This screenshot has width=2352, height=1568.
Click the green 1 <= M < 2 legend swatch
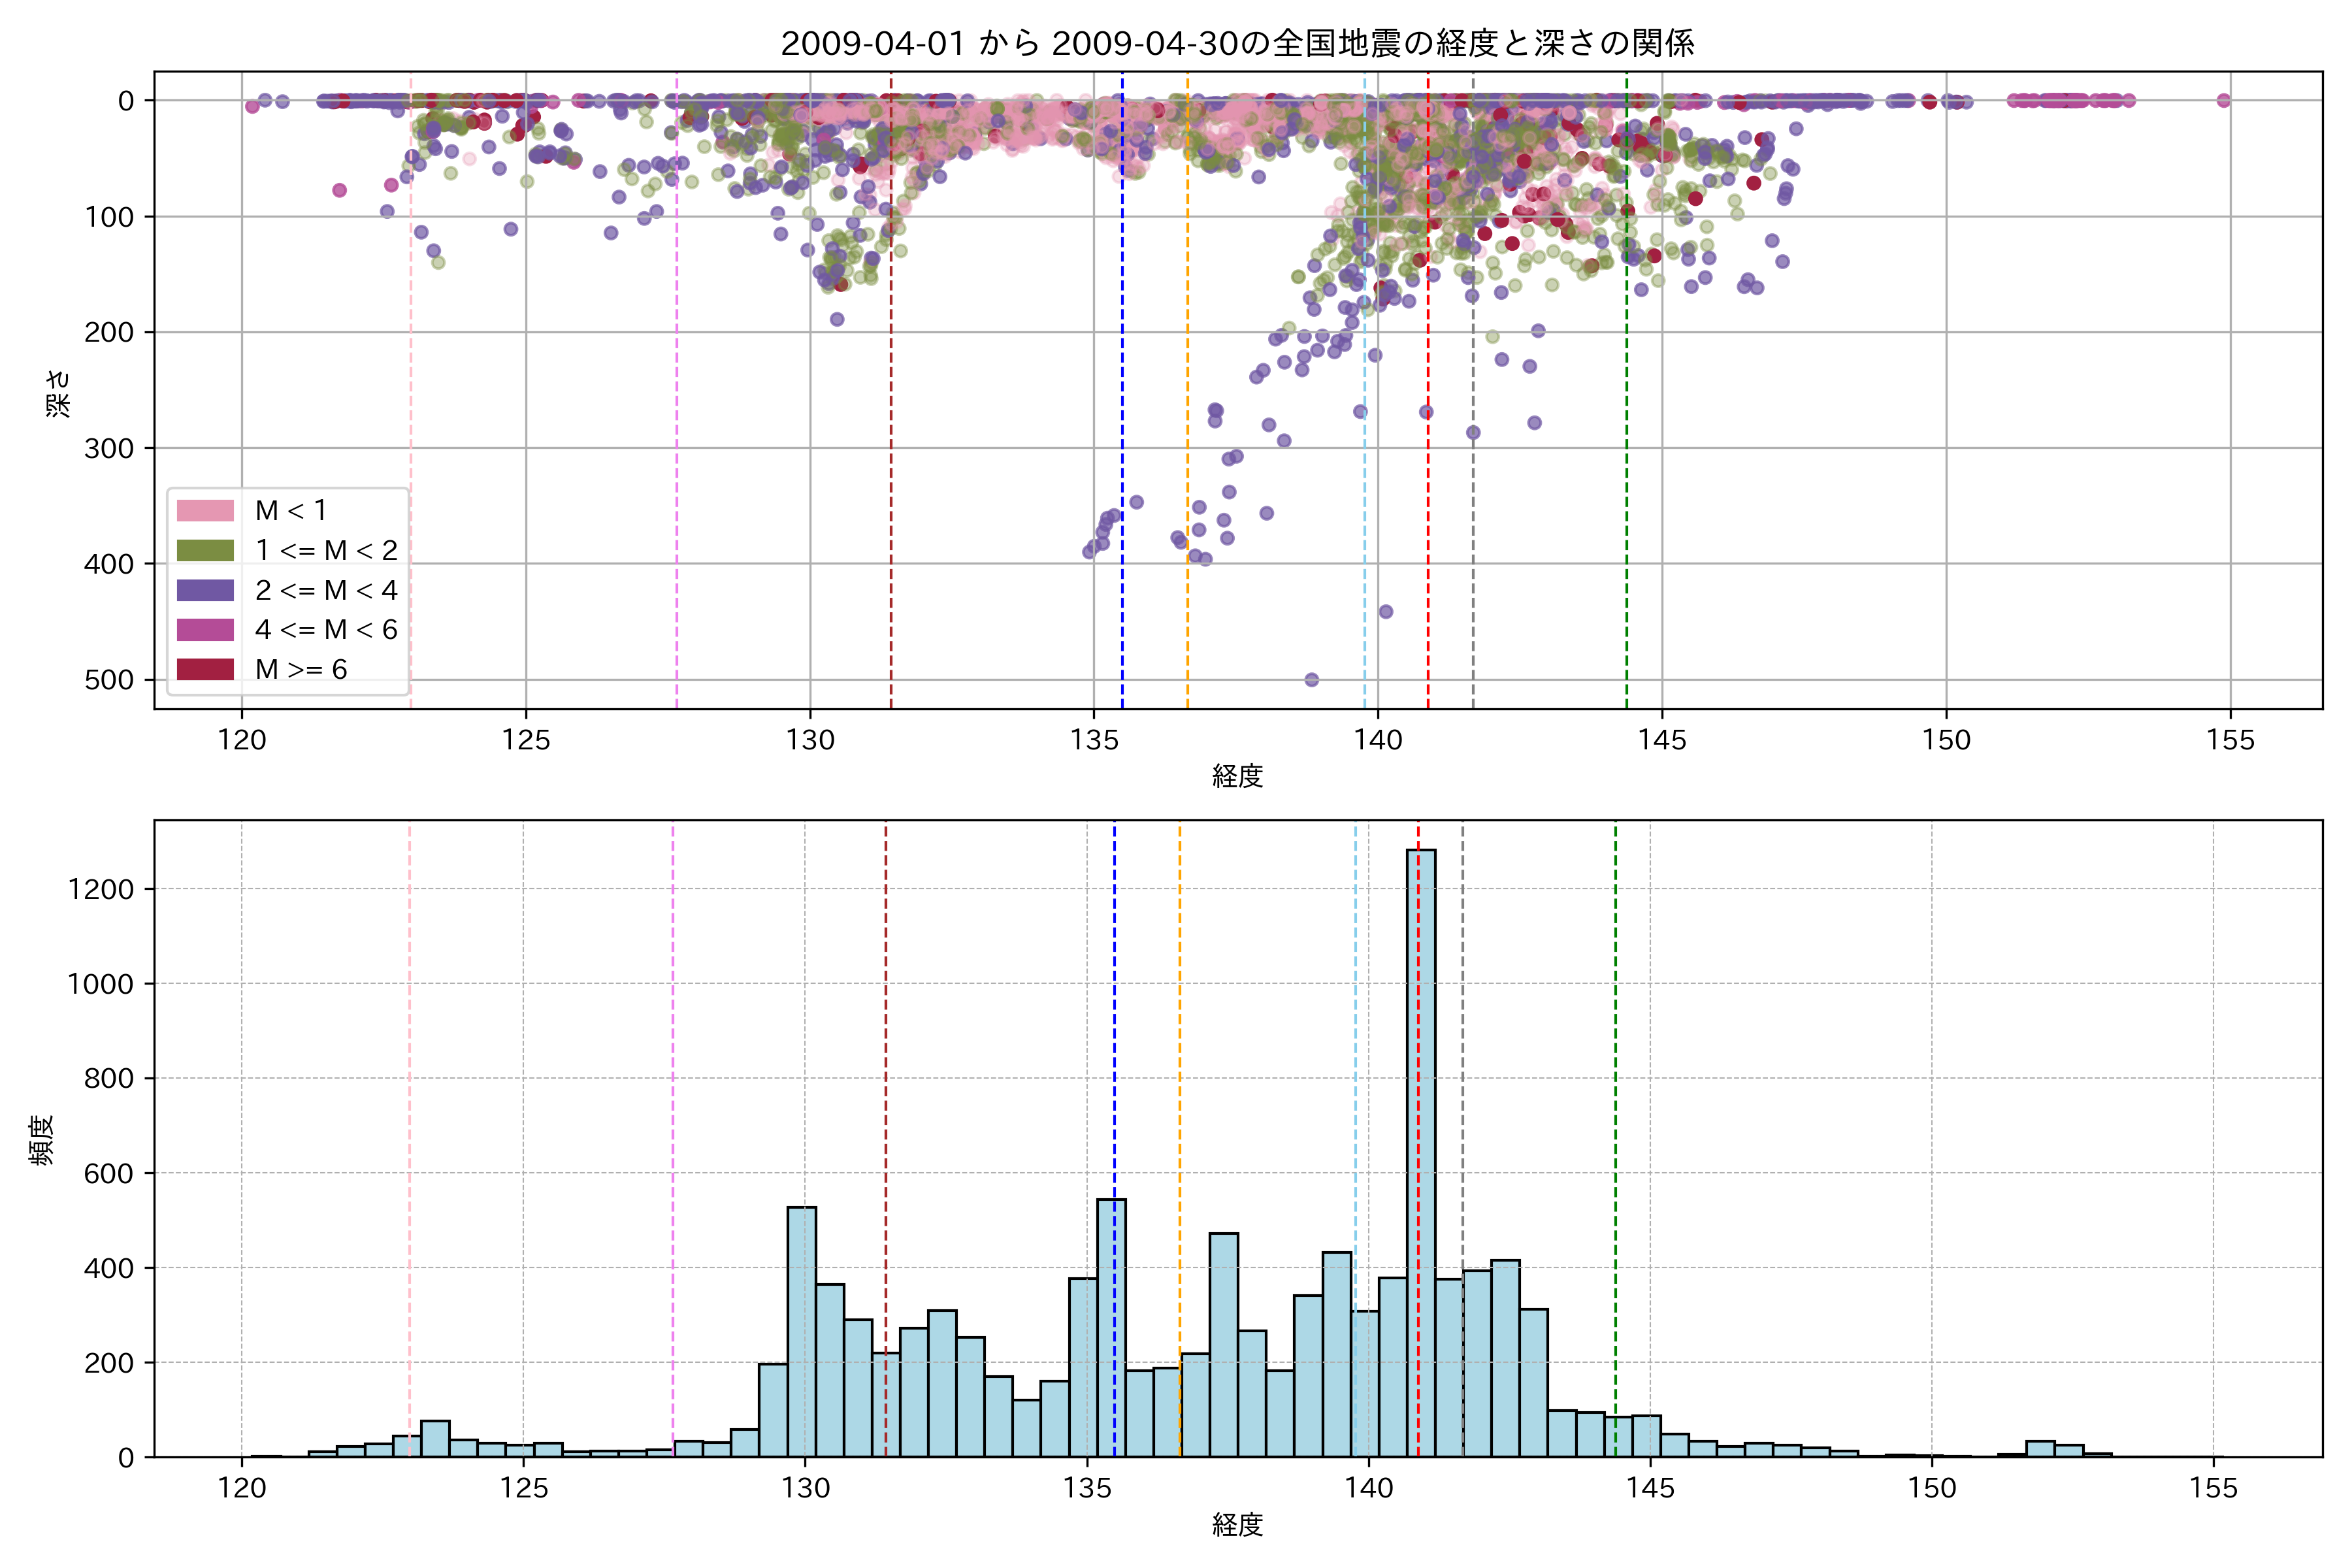point(205,550)
